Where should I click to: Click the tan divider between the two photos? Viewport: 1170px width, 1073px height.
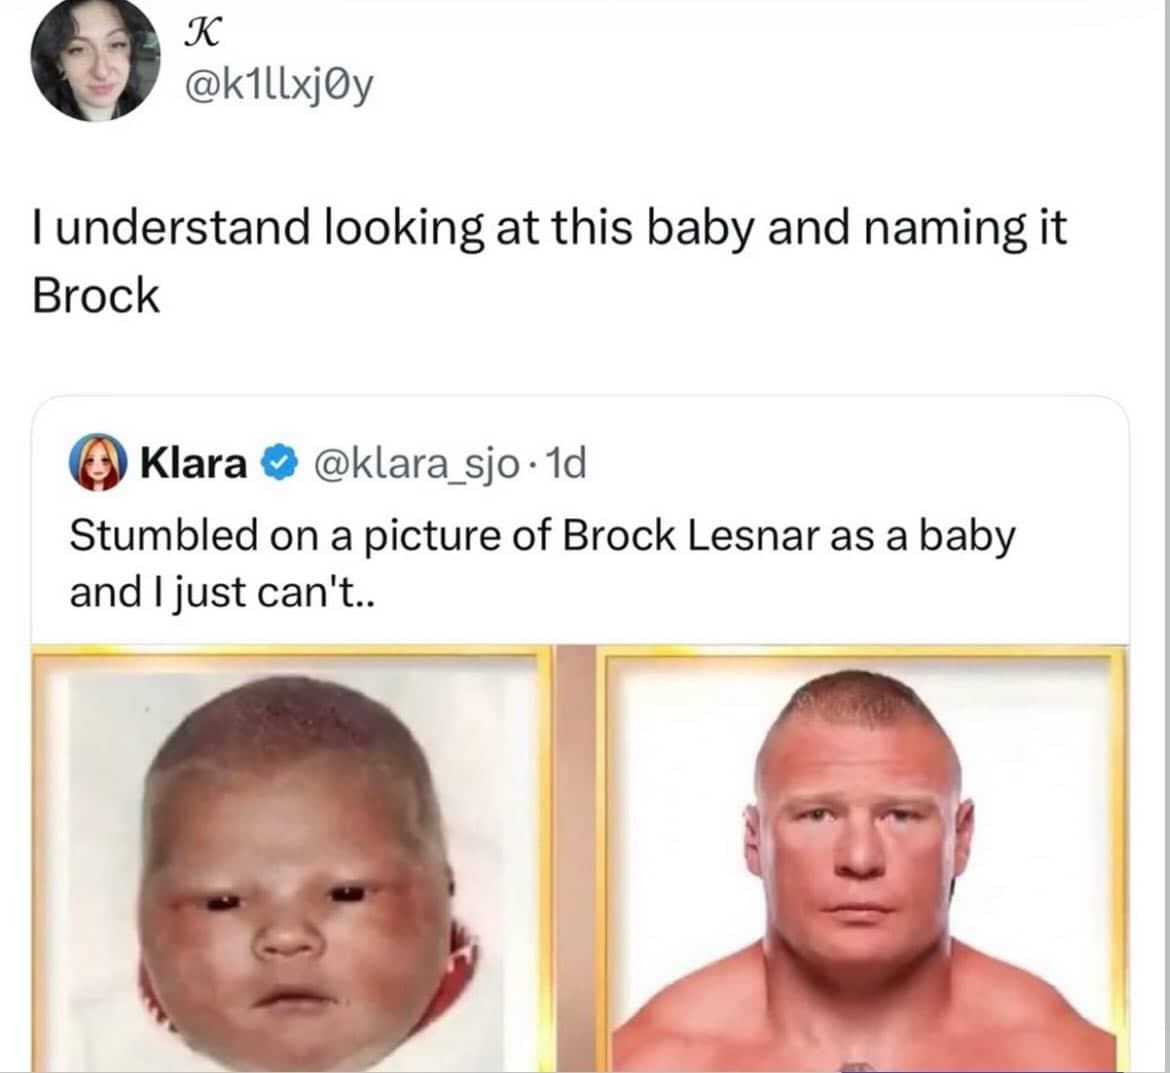[x=575, y=860]
